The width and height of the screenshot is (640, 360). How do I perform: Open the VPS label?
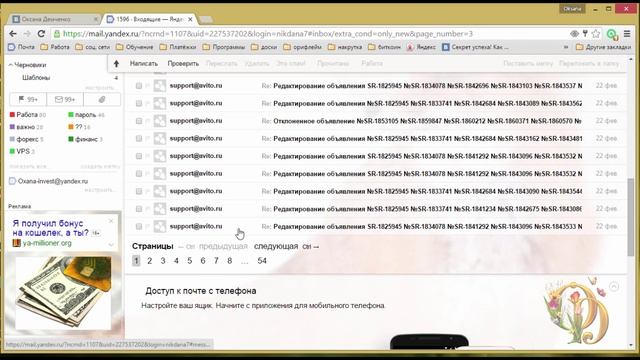(x=23, y=151)
